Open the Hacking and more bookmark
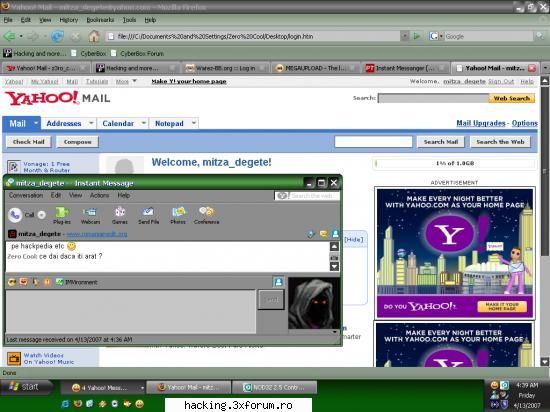The width and height of the screenshot is (550, 412). (x=34, y=53)
